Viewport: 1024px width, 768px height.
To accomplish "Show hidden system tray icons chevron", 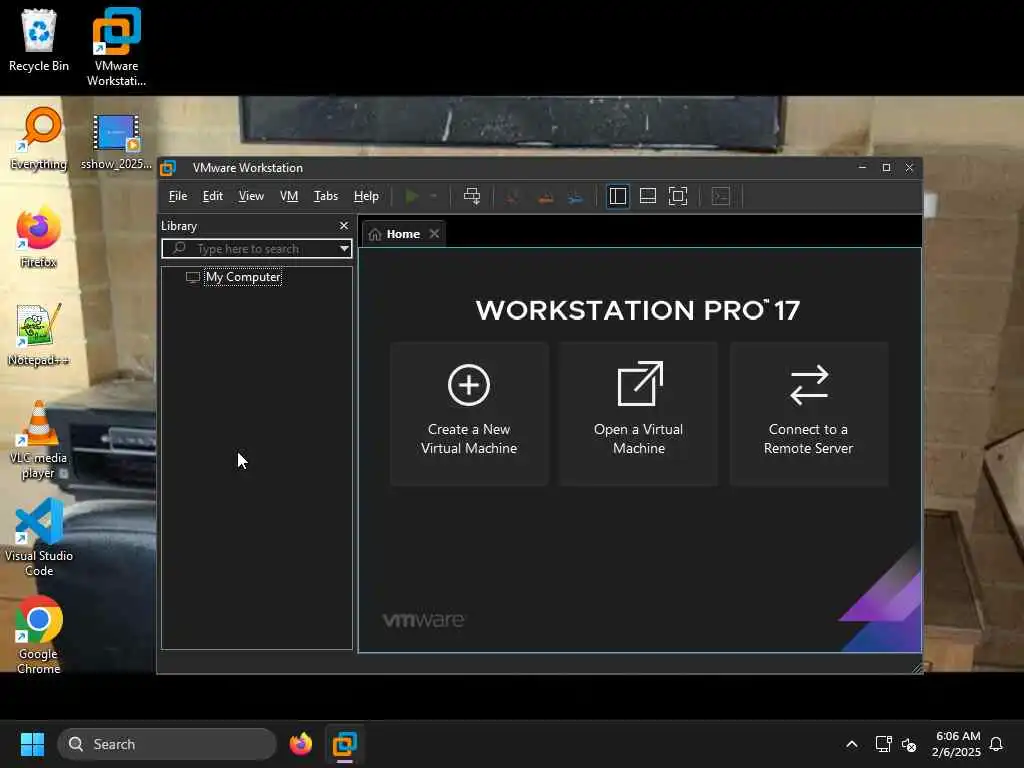I will tap(852, 744).
